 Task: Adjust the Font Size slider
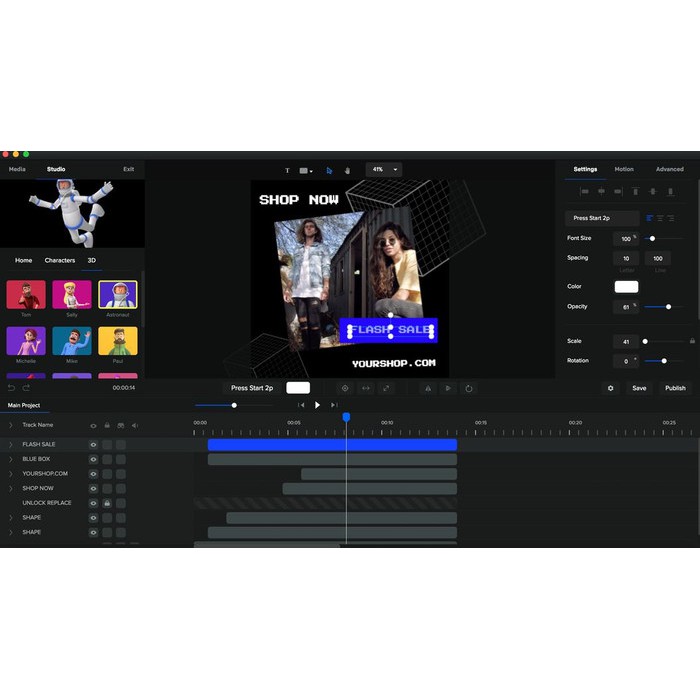652,239
